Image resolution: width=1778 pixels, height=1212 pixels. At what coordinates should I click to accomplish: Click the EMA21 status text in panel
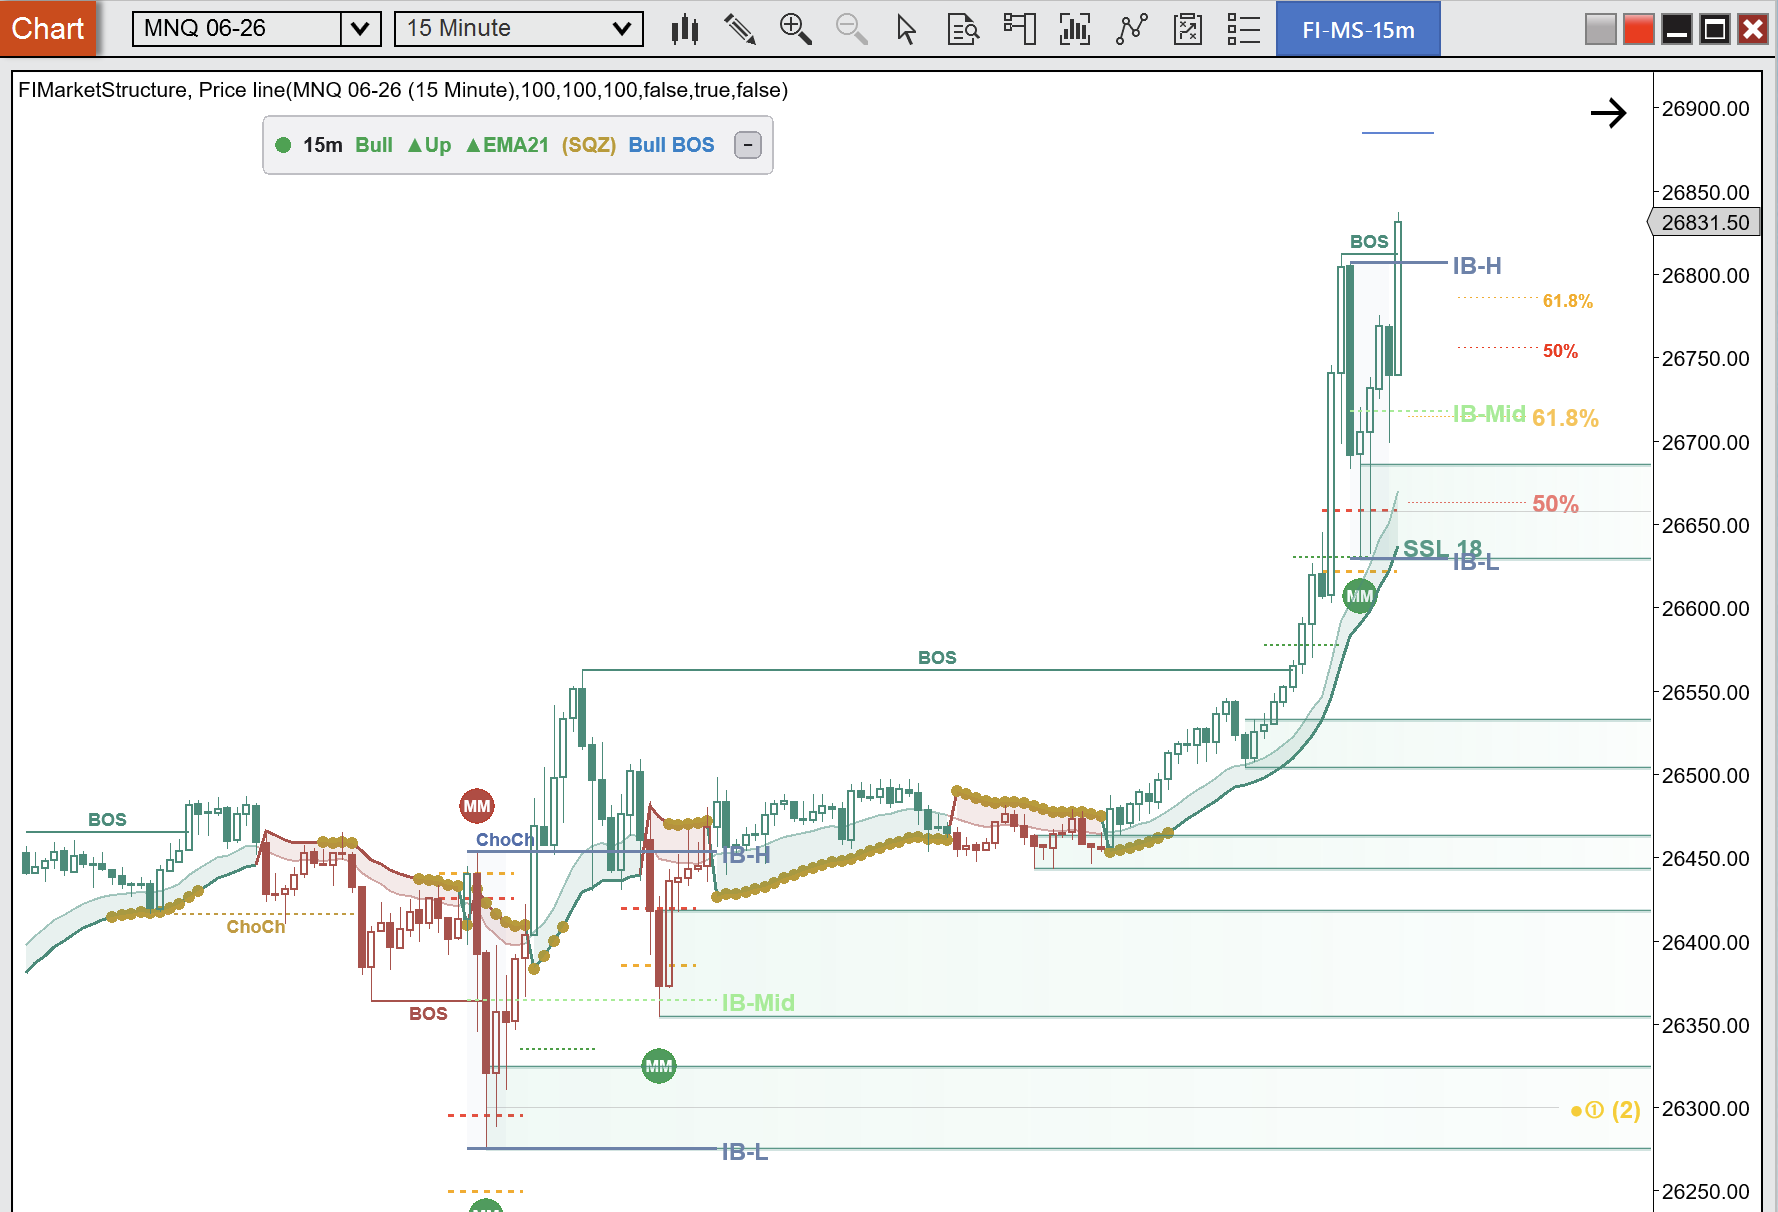pyautogui.click(x=507, y=145)
